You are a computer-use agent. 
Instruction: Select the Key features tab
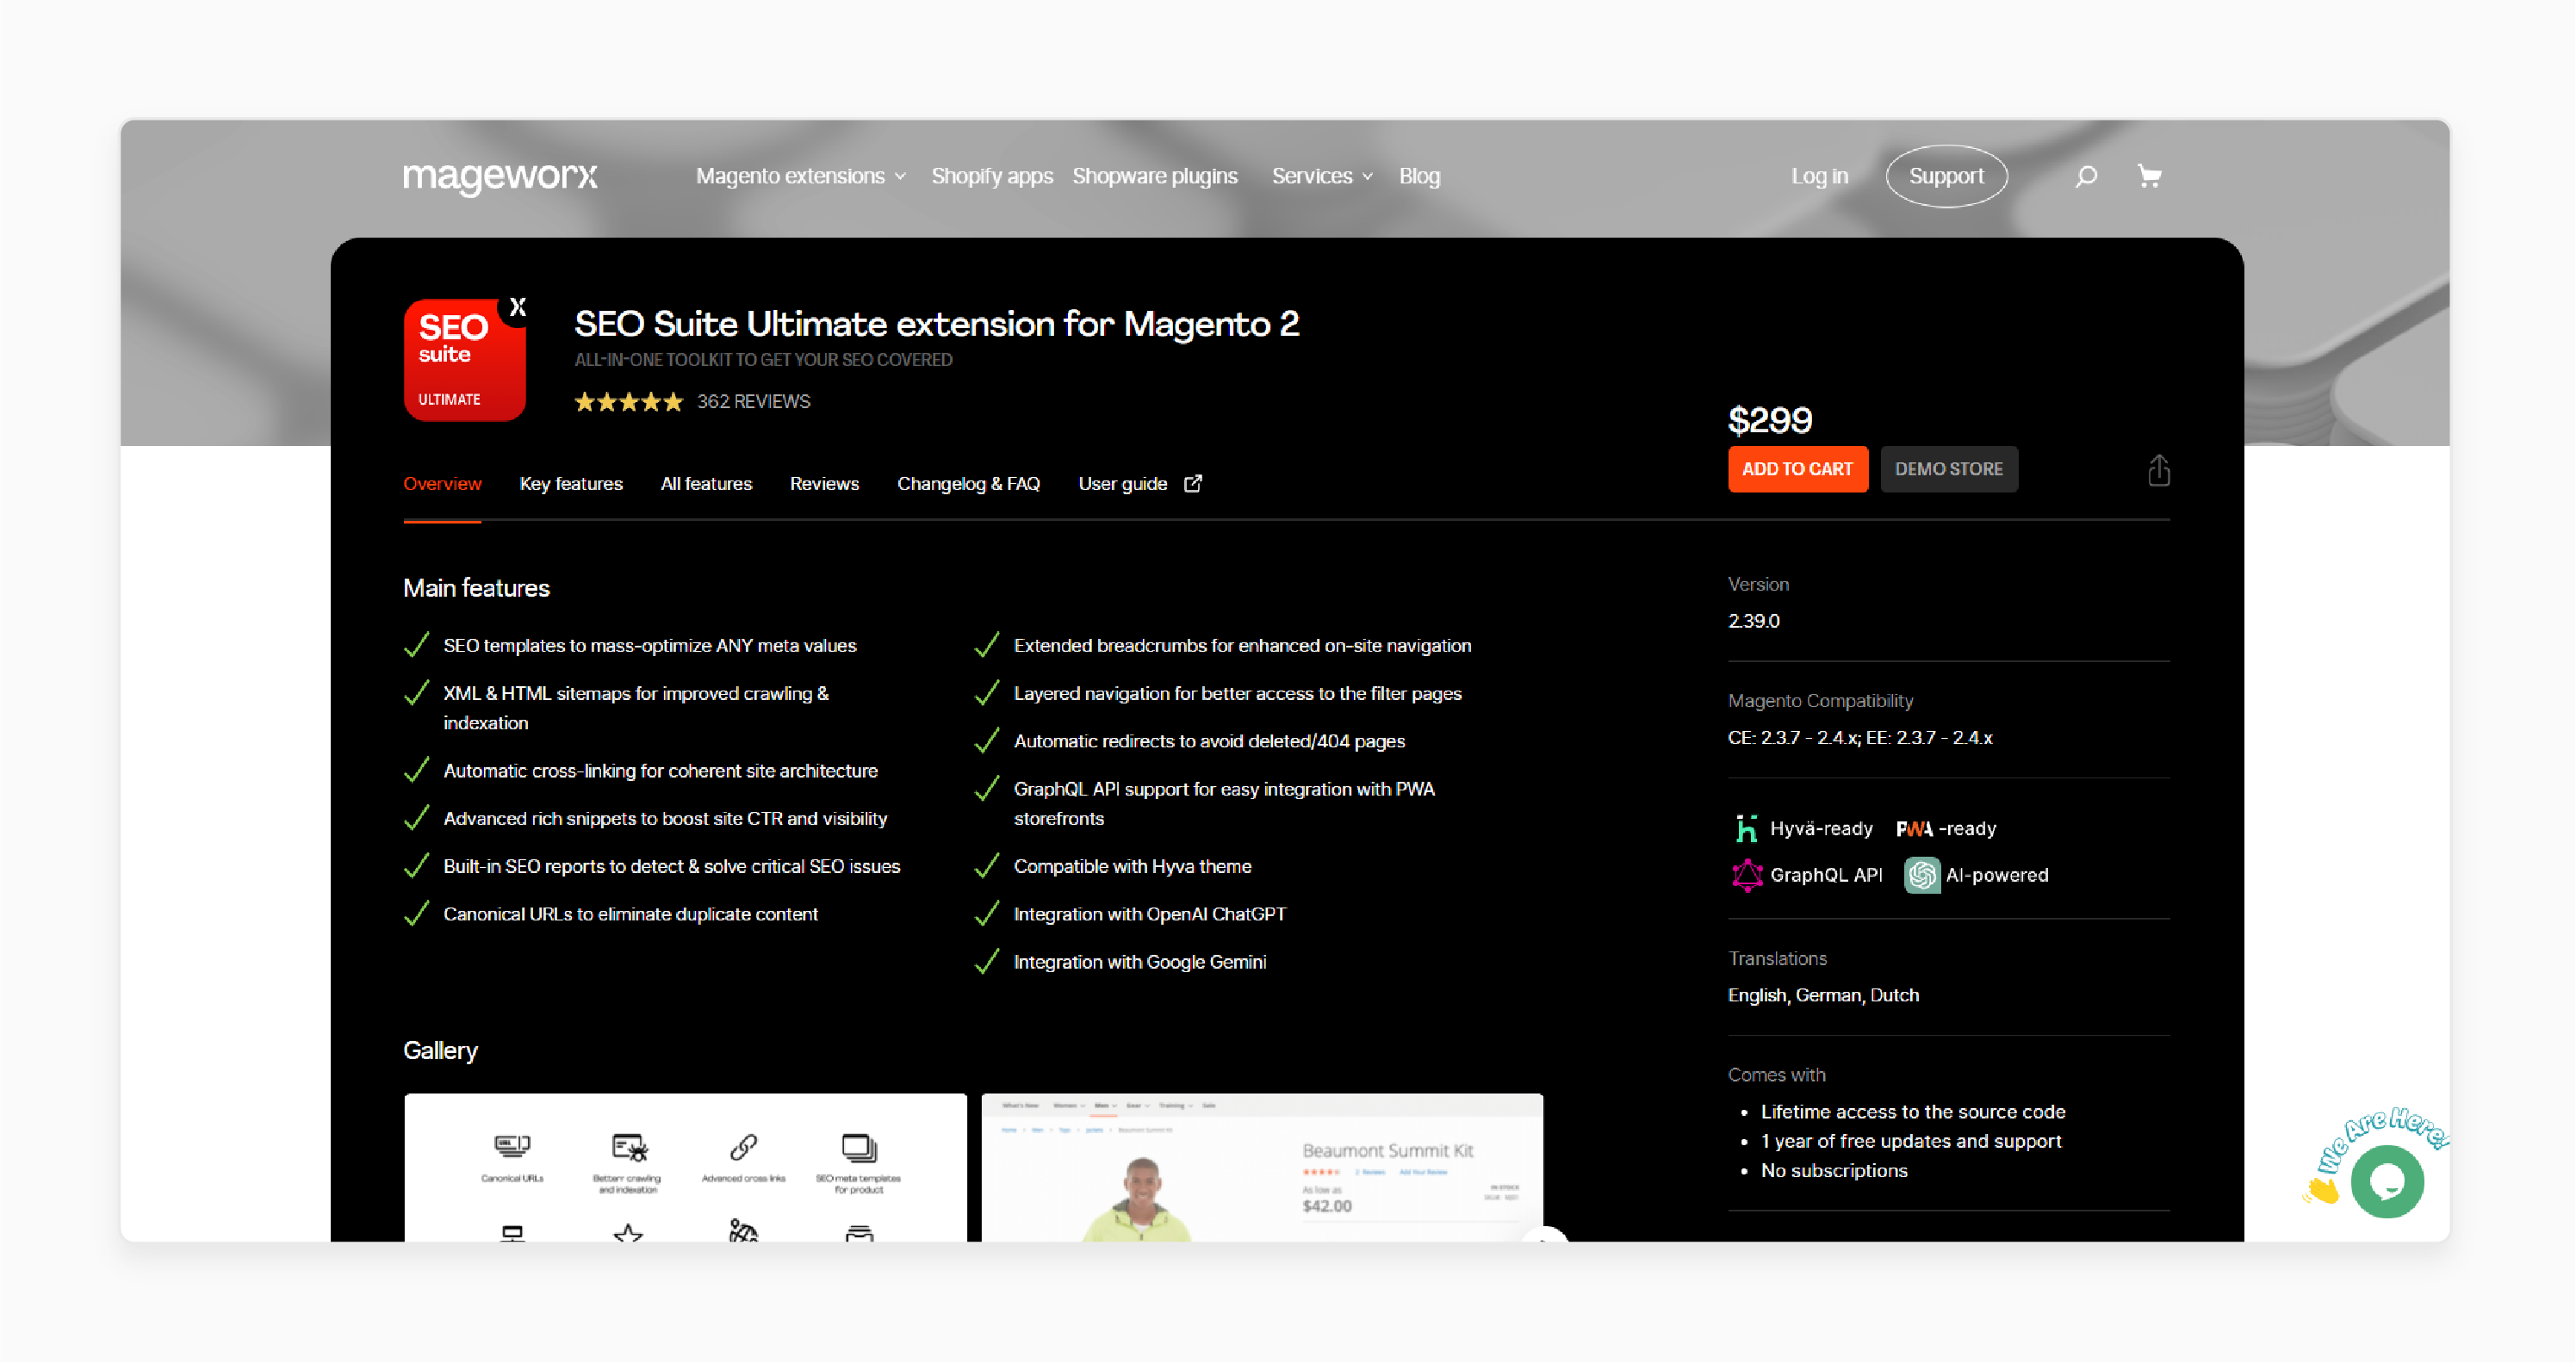(x=571, y=484)
